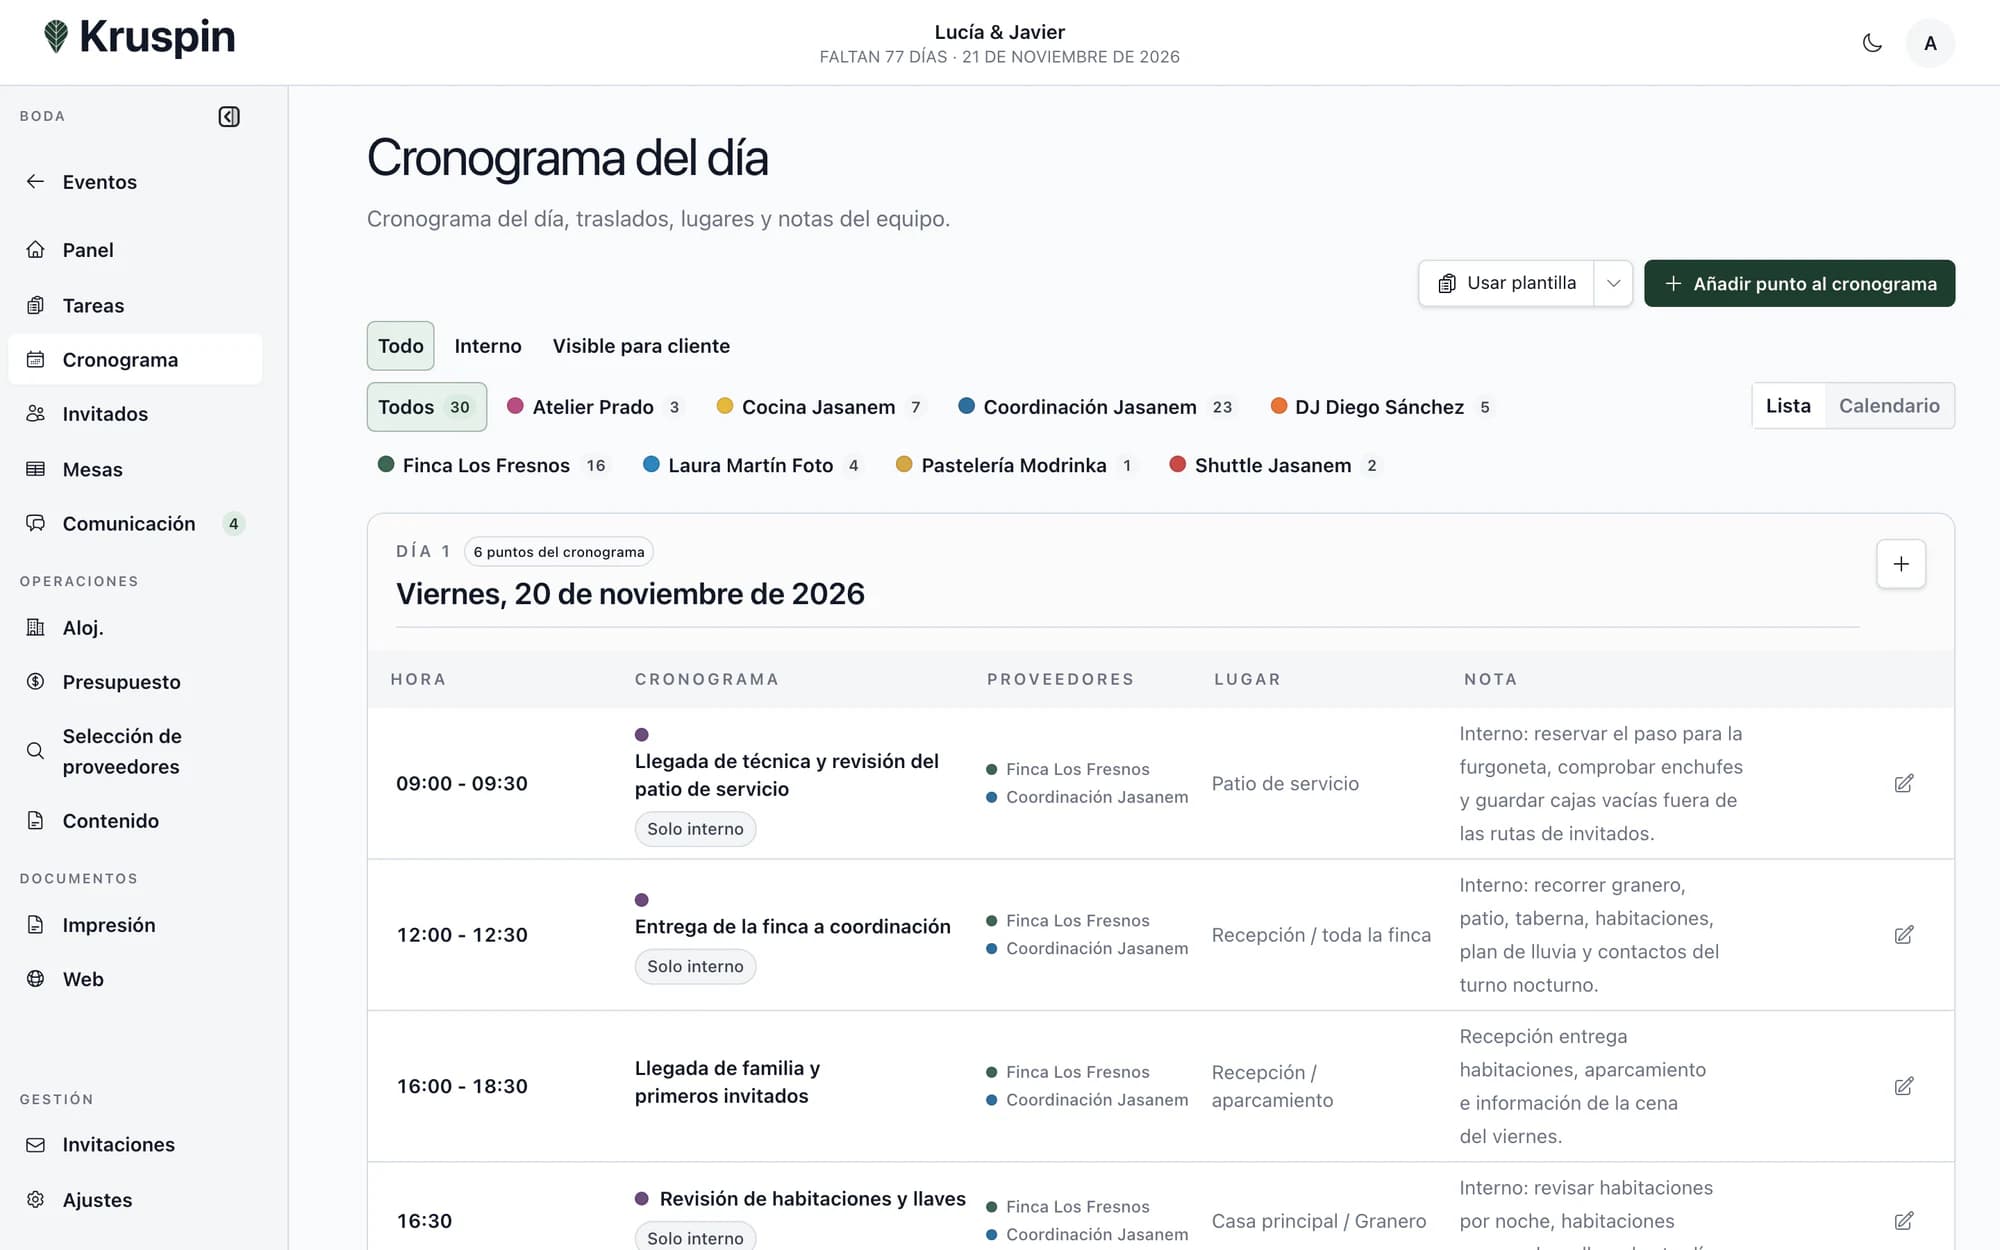
Task: Filter by Pastelería Modrinka
Action: click(1015, 465)
